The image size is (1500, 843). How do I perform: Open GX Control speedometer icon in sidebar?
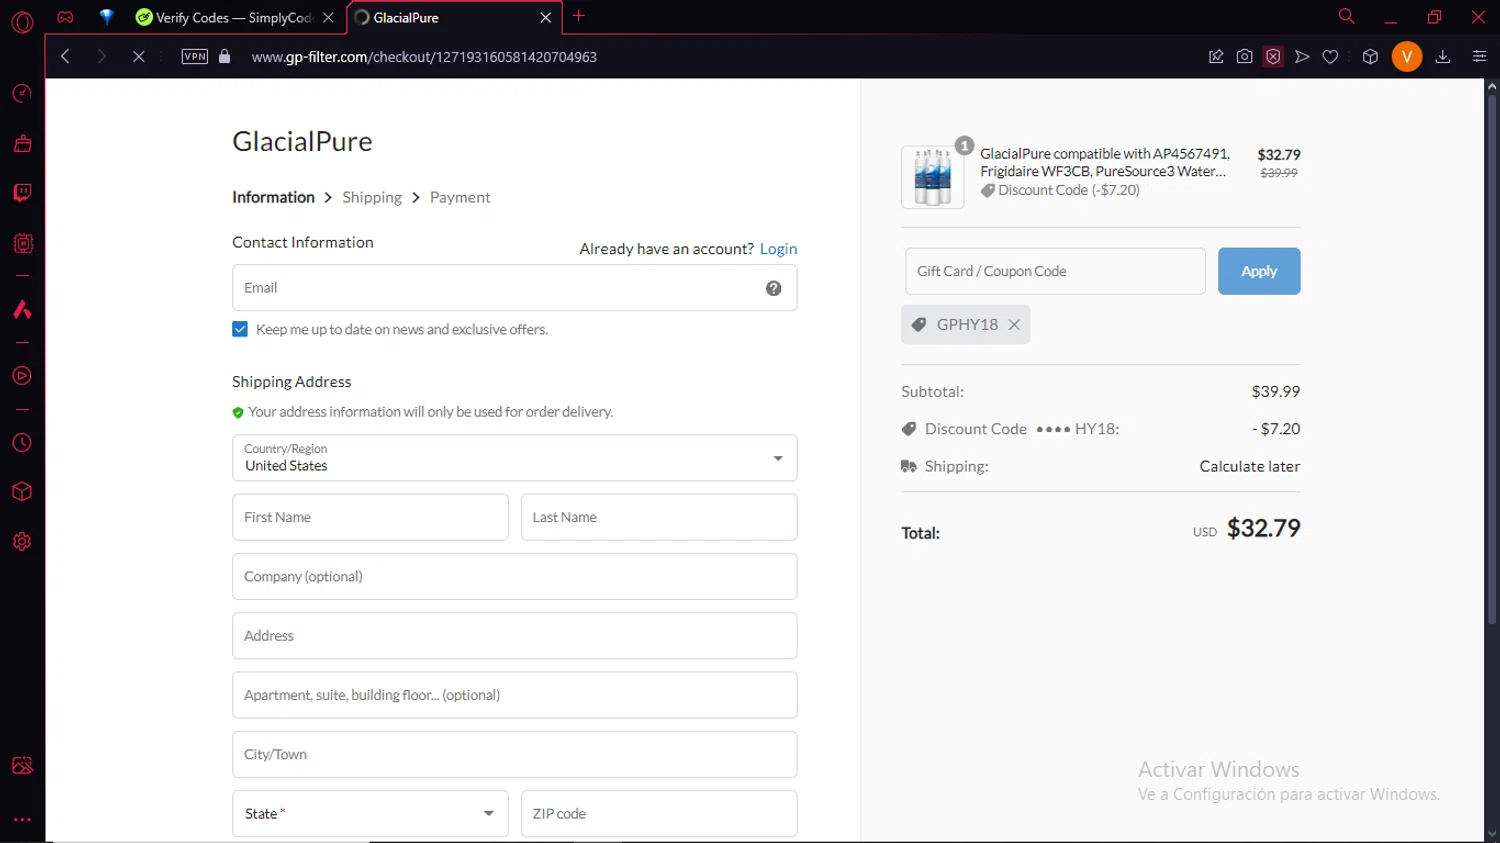pos(22,93)
